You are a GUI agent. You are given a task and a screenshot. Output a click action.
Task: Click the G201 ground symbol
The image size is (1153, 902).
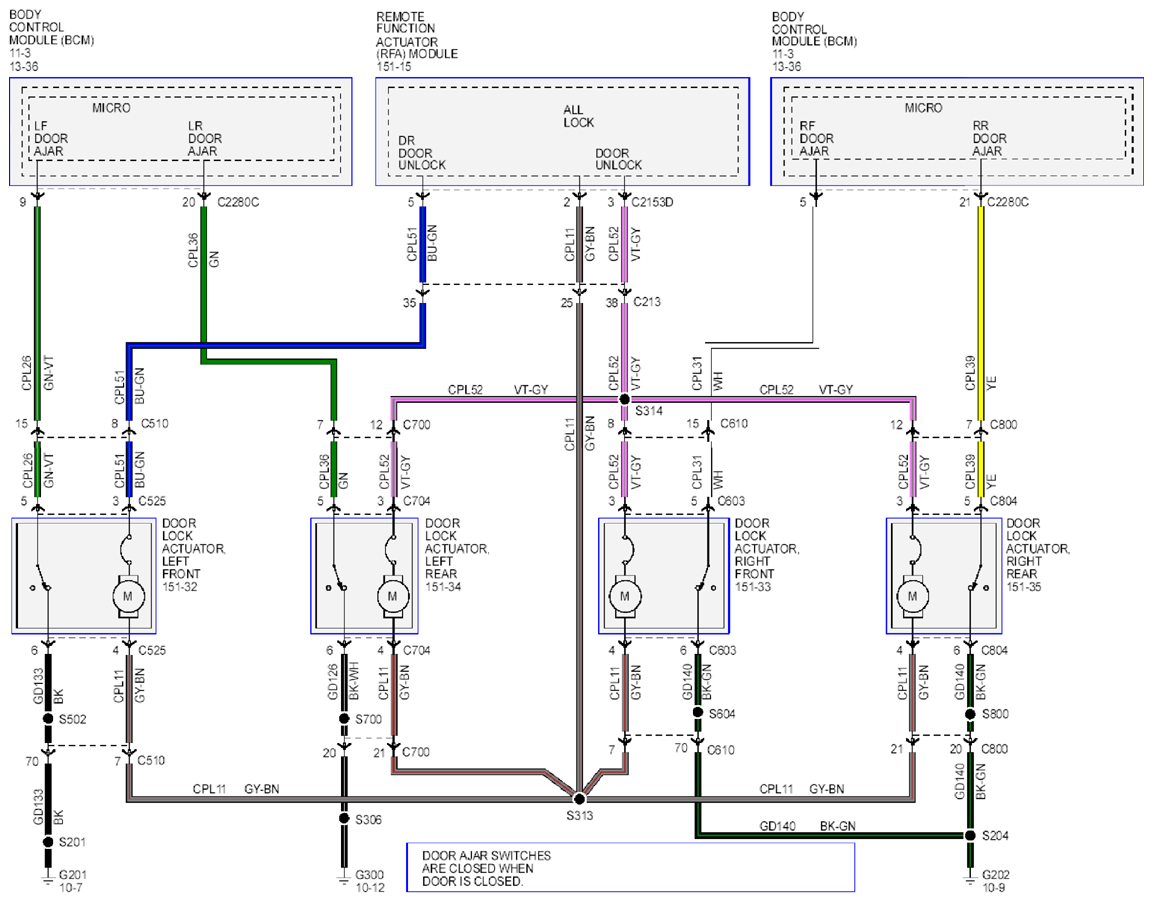48,878
